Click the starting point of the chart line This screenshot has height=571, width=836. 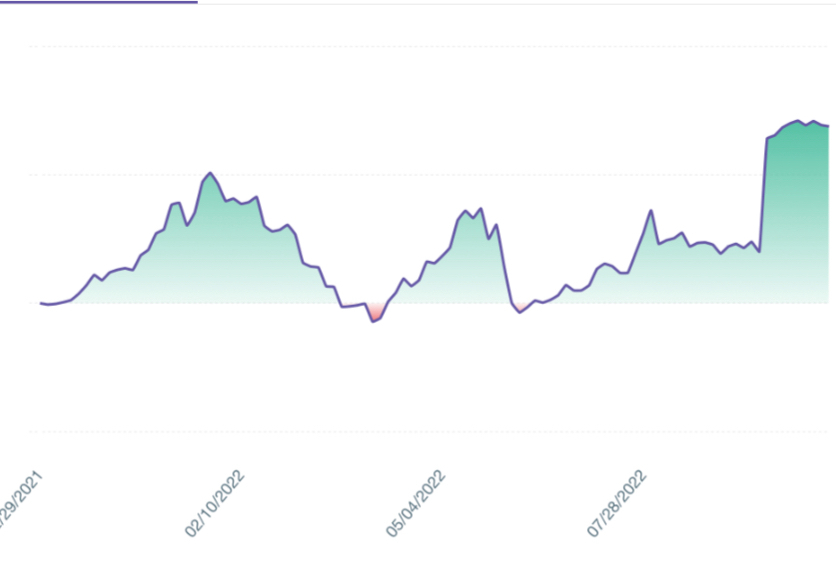(41, 303)
